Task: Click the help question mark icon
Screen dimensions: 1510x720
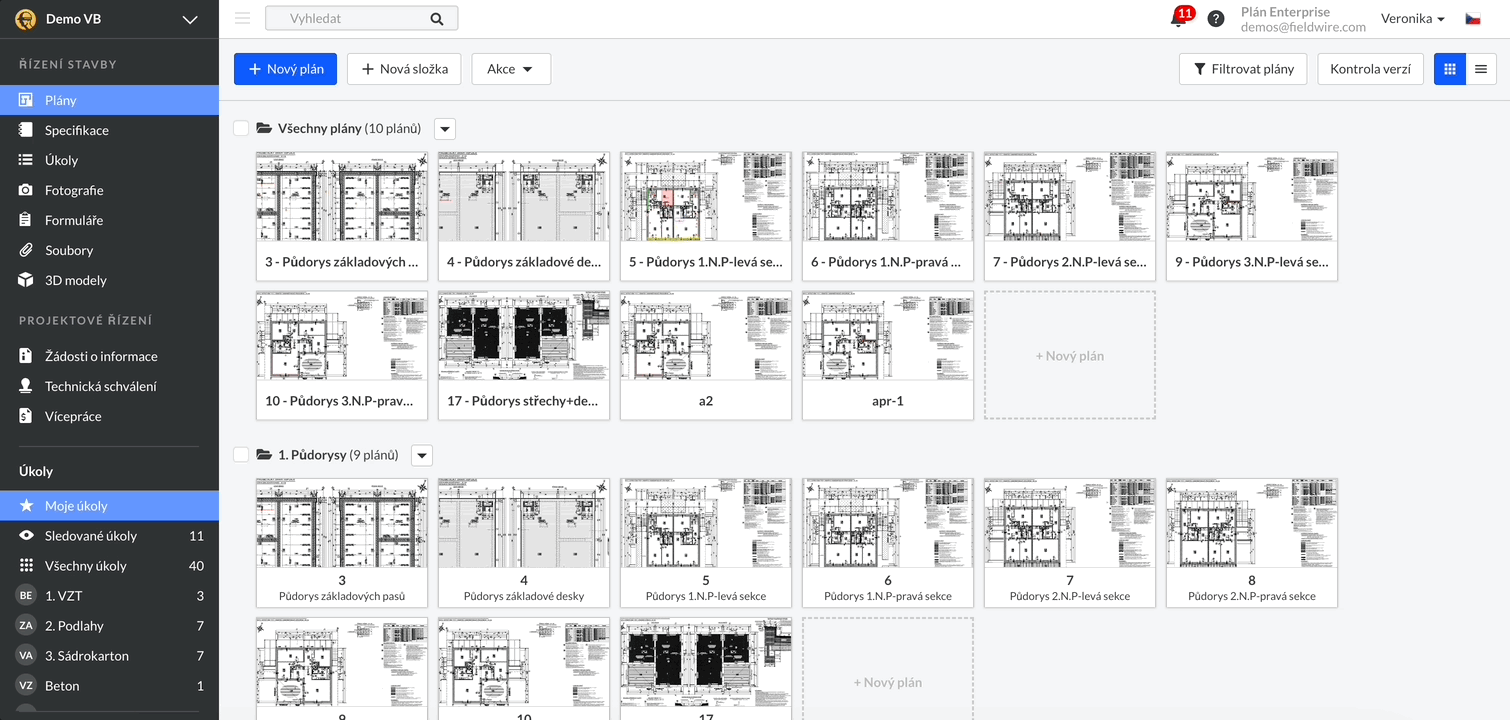Action: [1215, 19]
